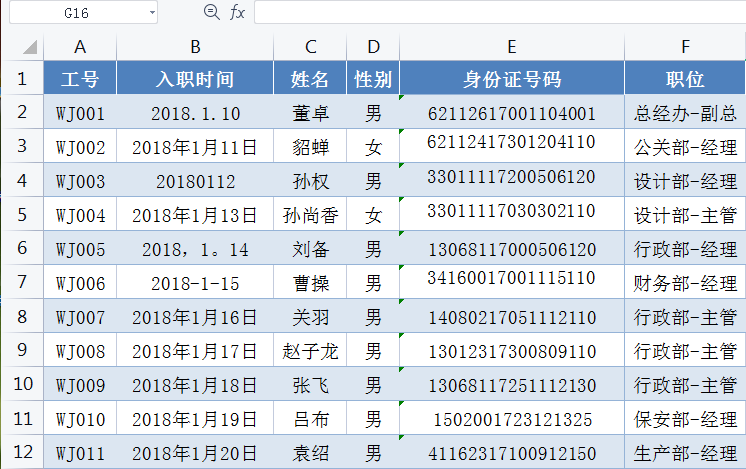Select date cell 20180112
This screenshot has width=746, height=469.
coord(195,180)
